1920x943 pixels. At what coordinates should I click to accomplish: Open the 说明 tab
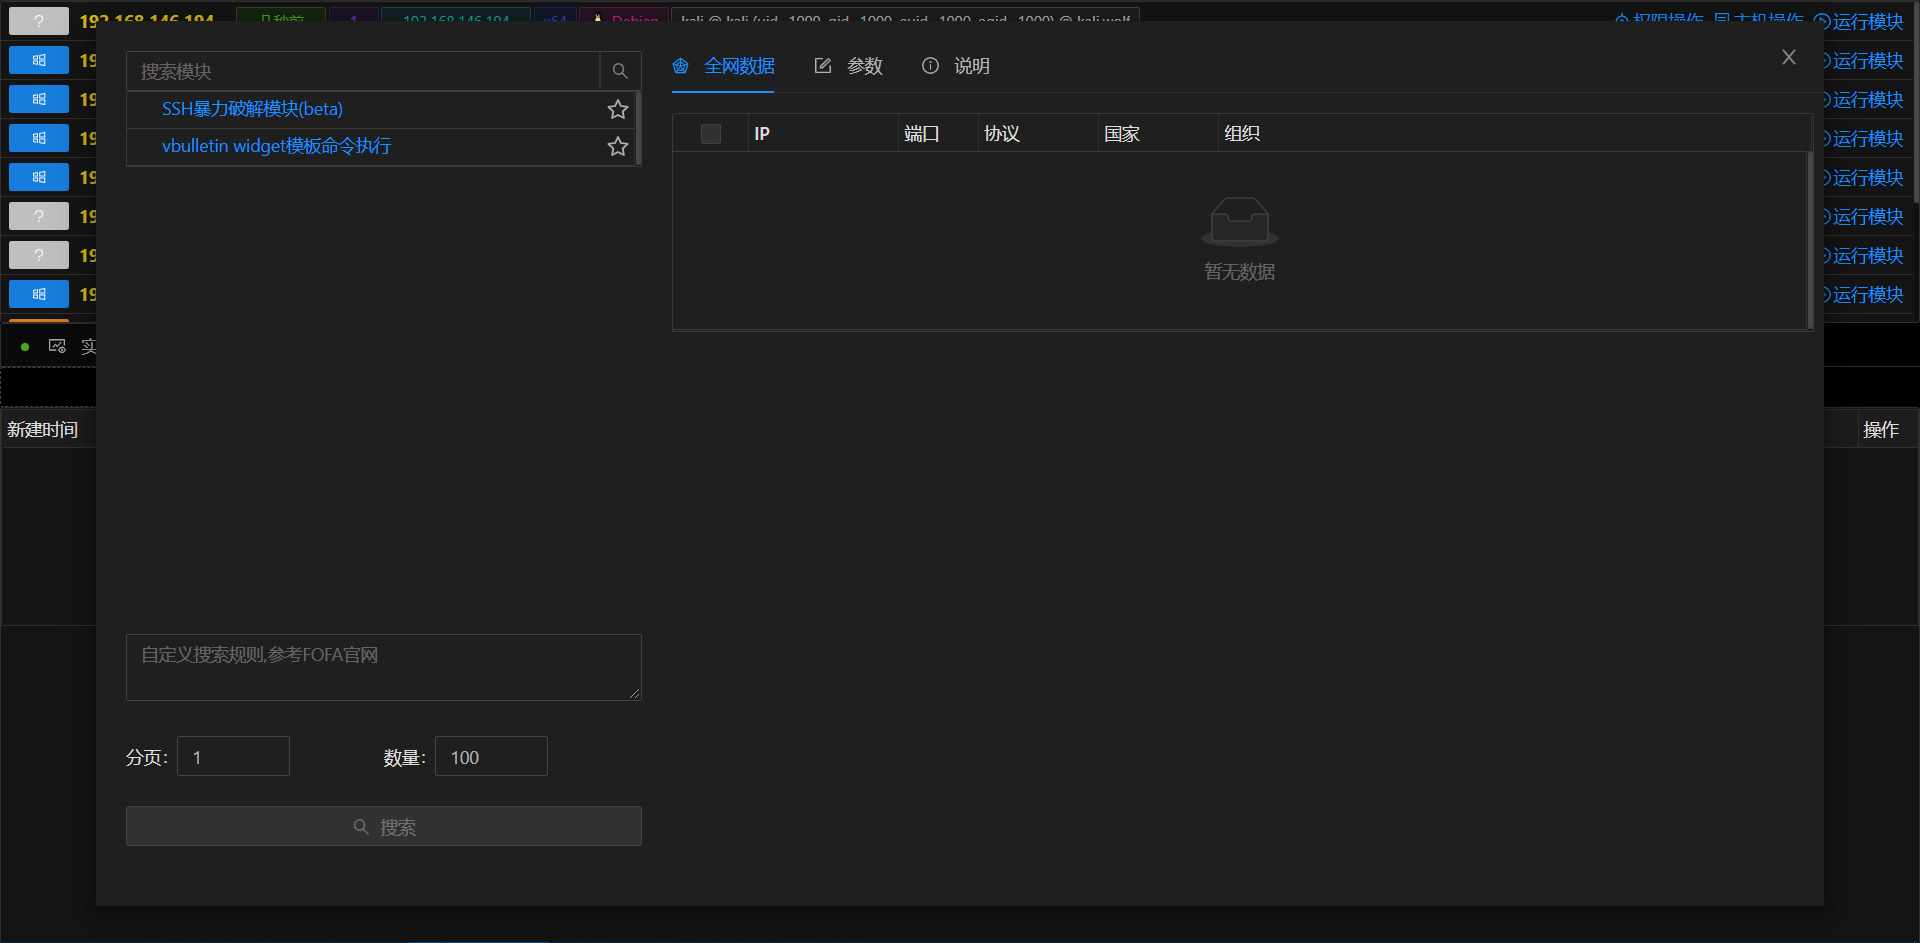coord(955,66)
